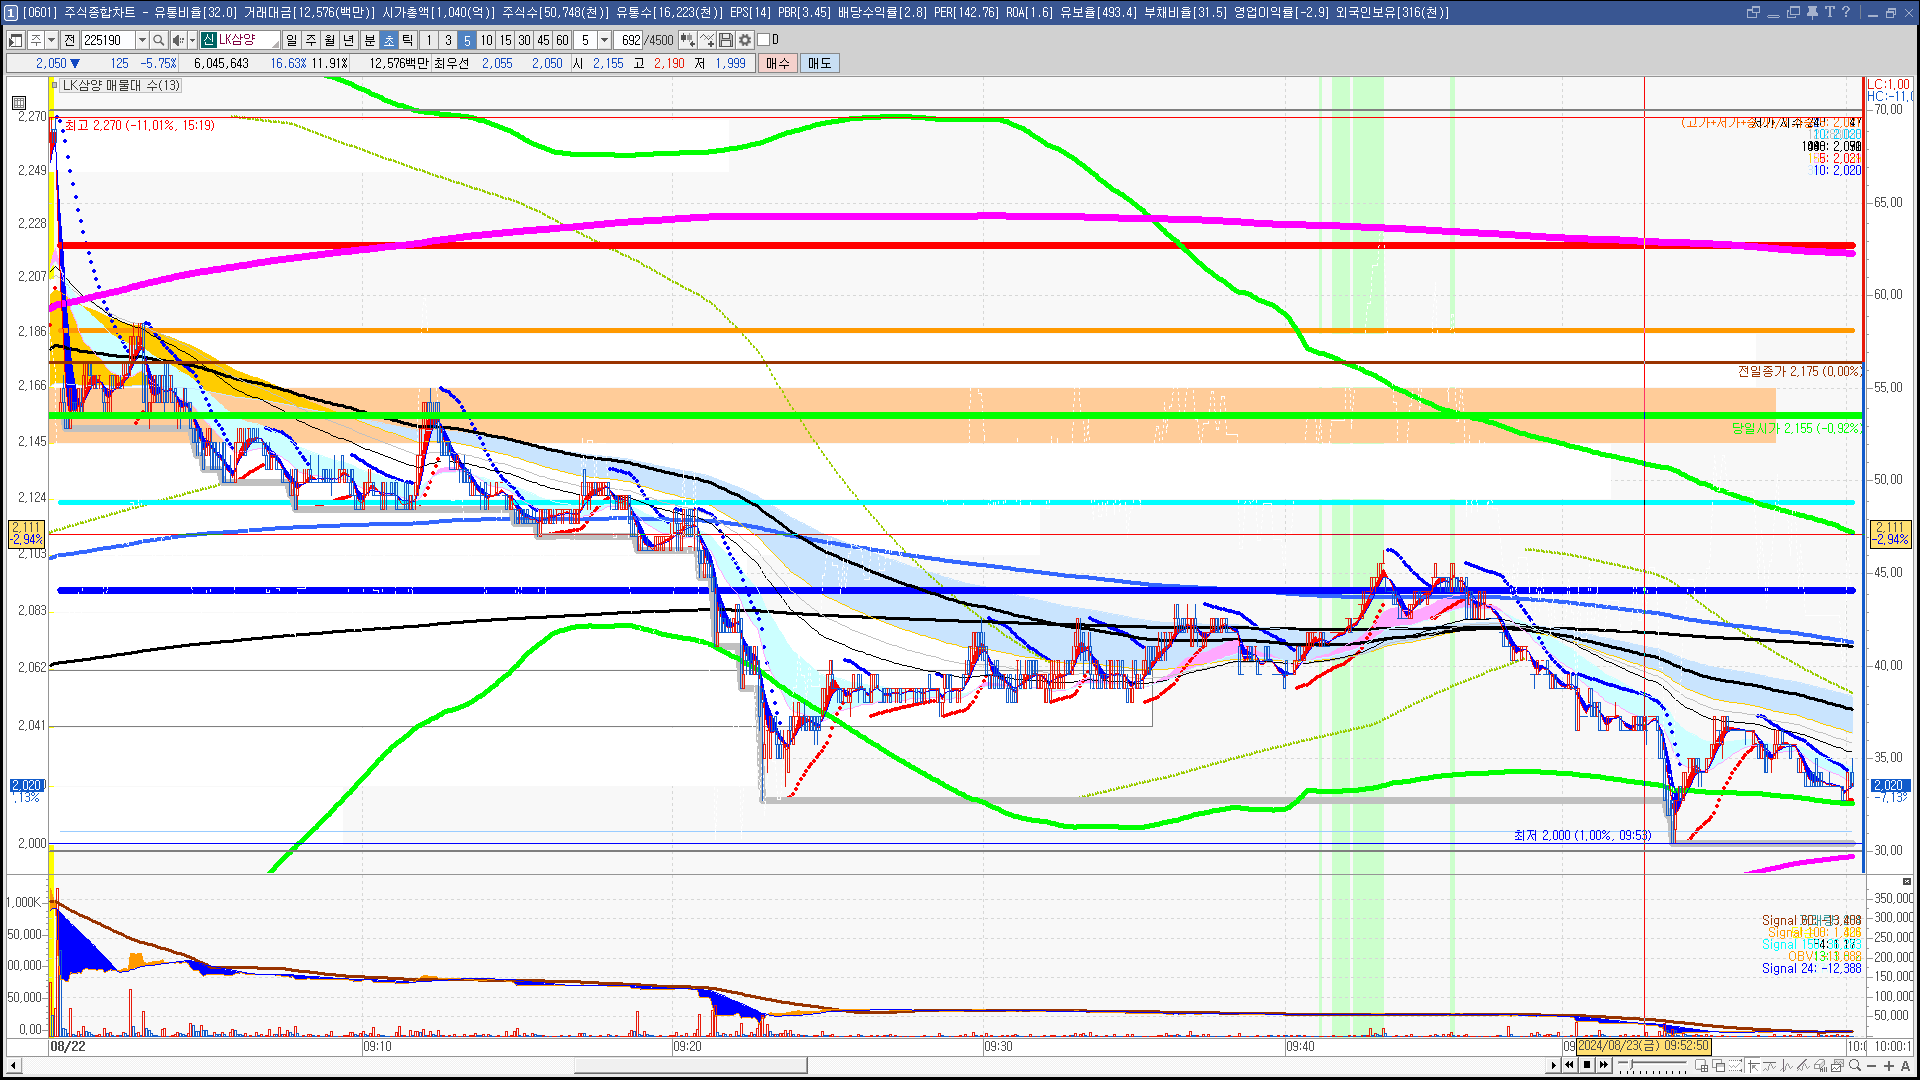Select the 30 interval button
This screenshot has height=1080, width=1920.
pos(524,40)
